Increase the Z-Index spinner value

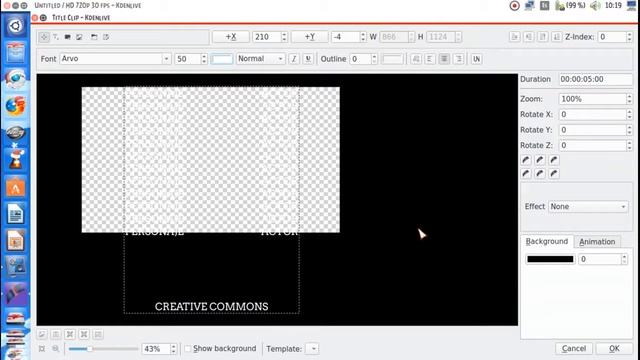[x=629, y=34]
